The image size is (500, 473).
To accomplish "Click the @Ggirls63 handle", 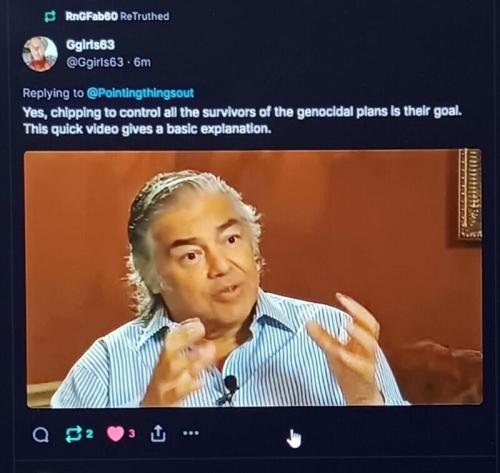I will click(95, 62).
